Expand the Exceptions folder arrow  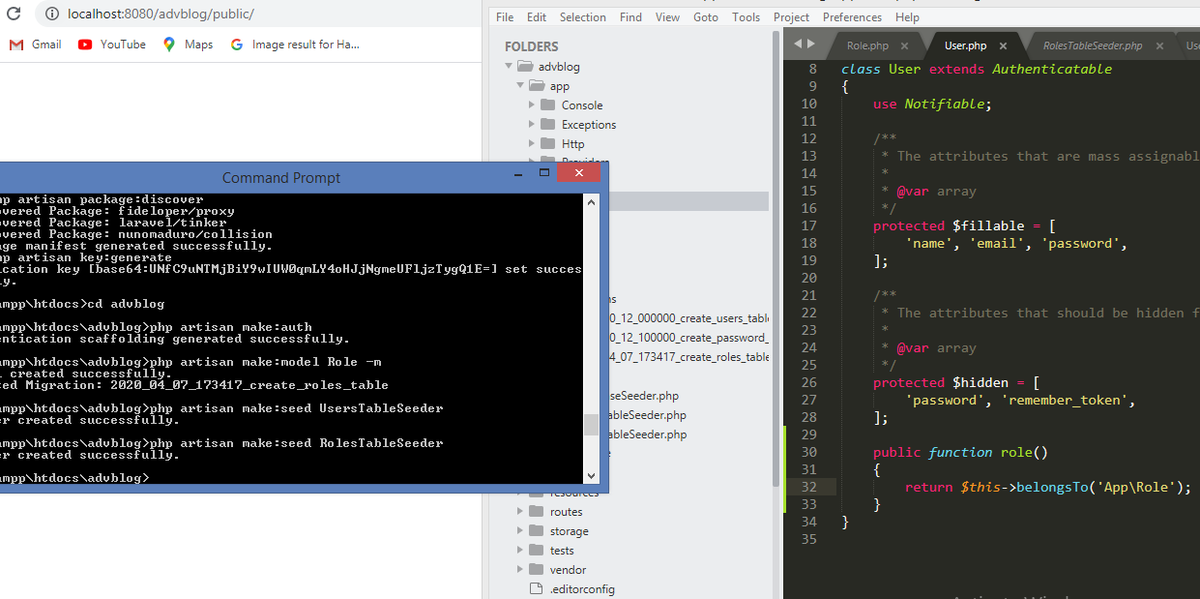click(x=532, y=125)
